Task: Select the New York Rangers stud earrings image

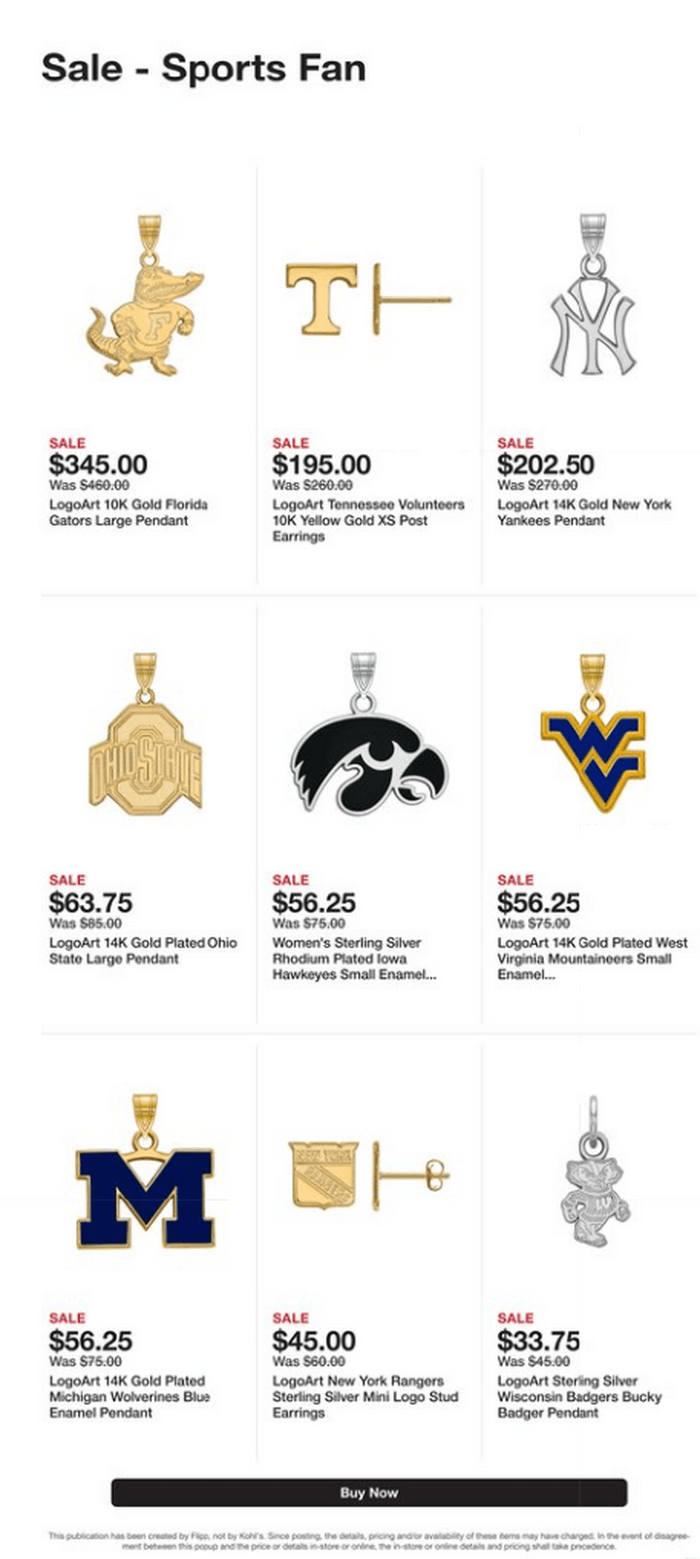Action: point(368,1174)
